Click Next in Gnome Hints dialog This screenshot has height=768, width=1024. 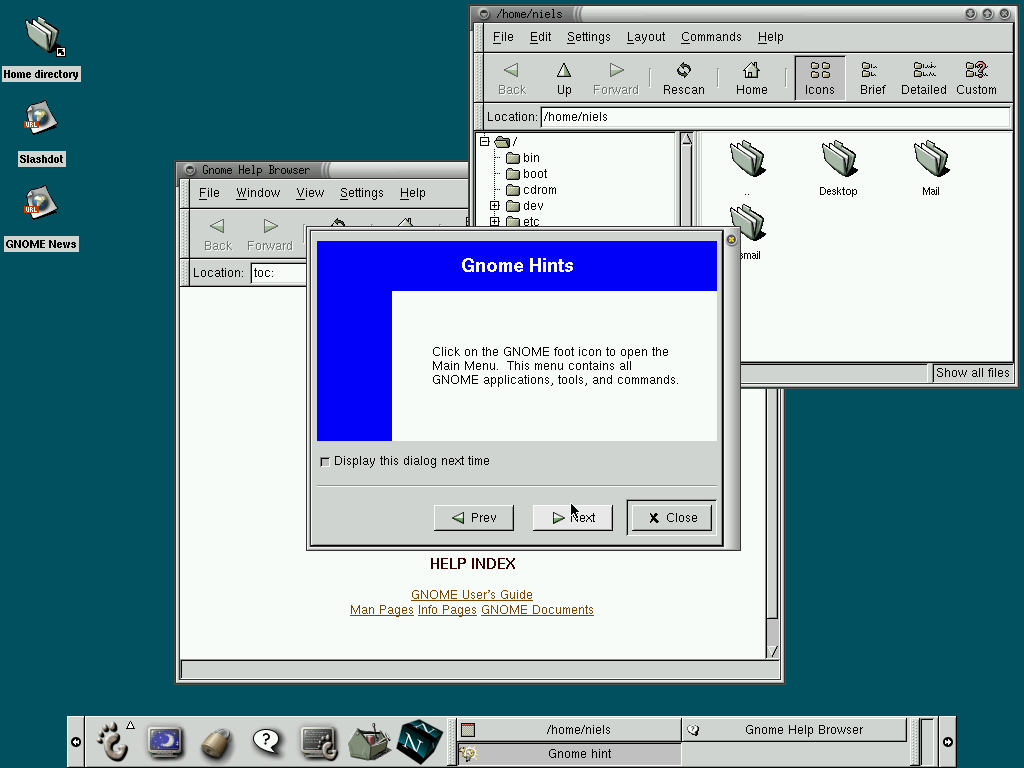click(572, 518)
